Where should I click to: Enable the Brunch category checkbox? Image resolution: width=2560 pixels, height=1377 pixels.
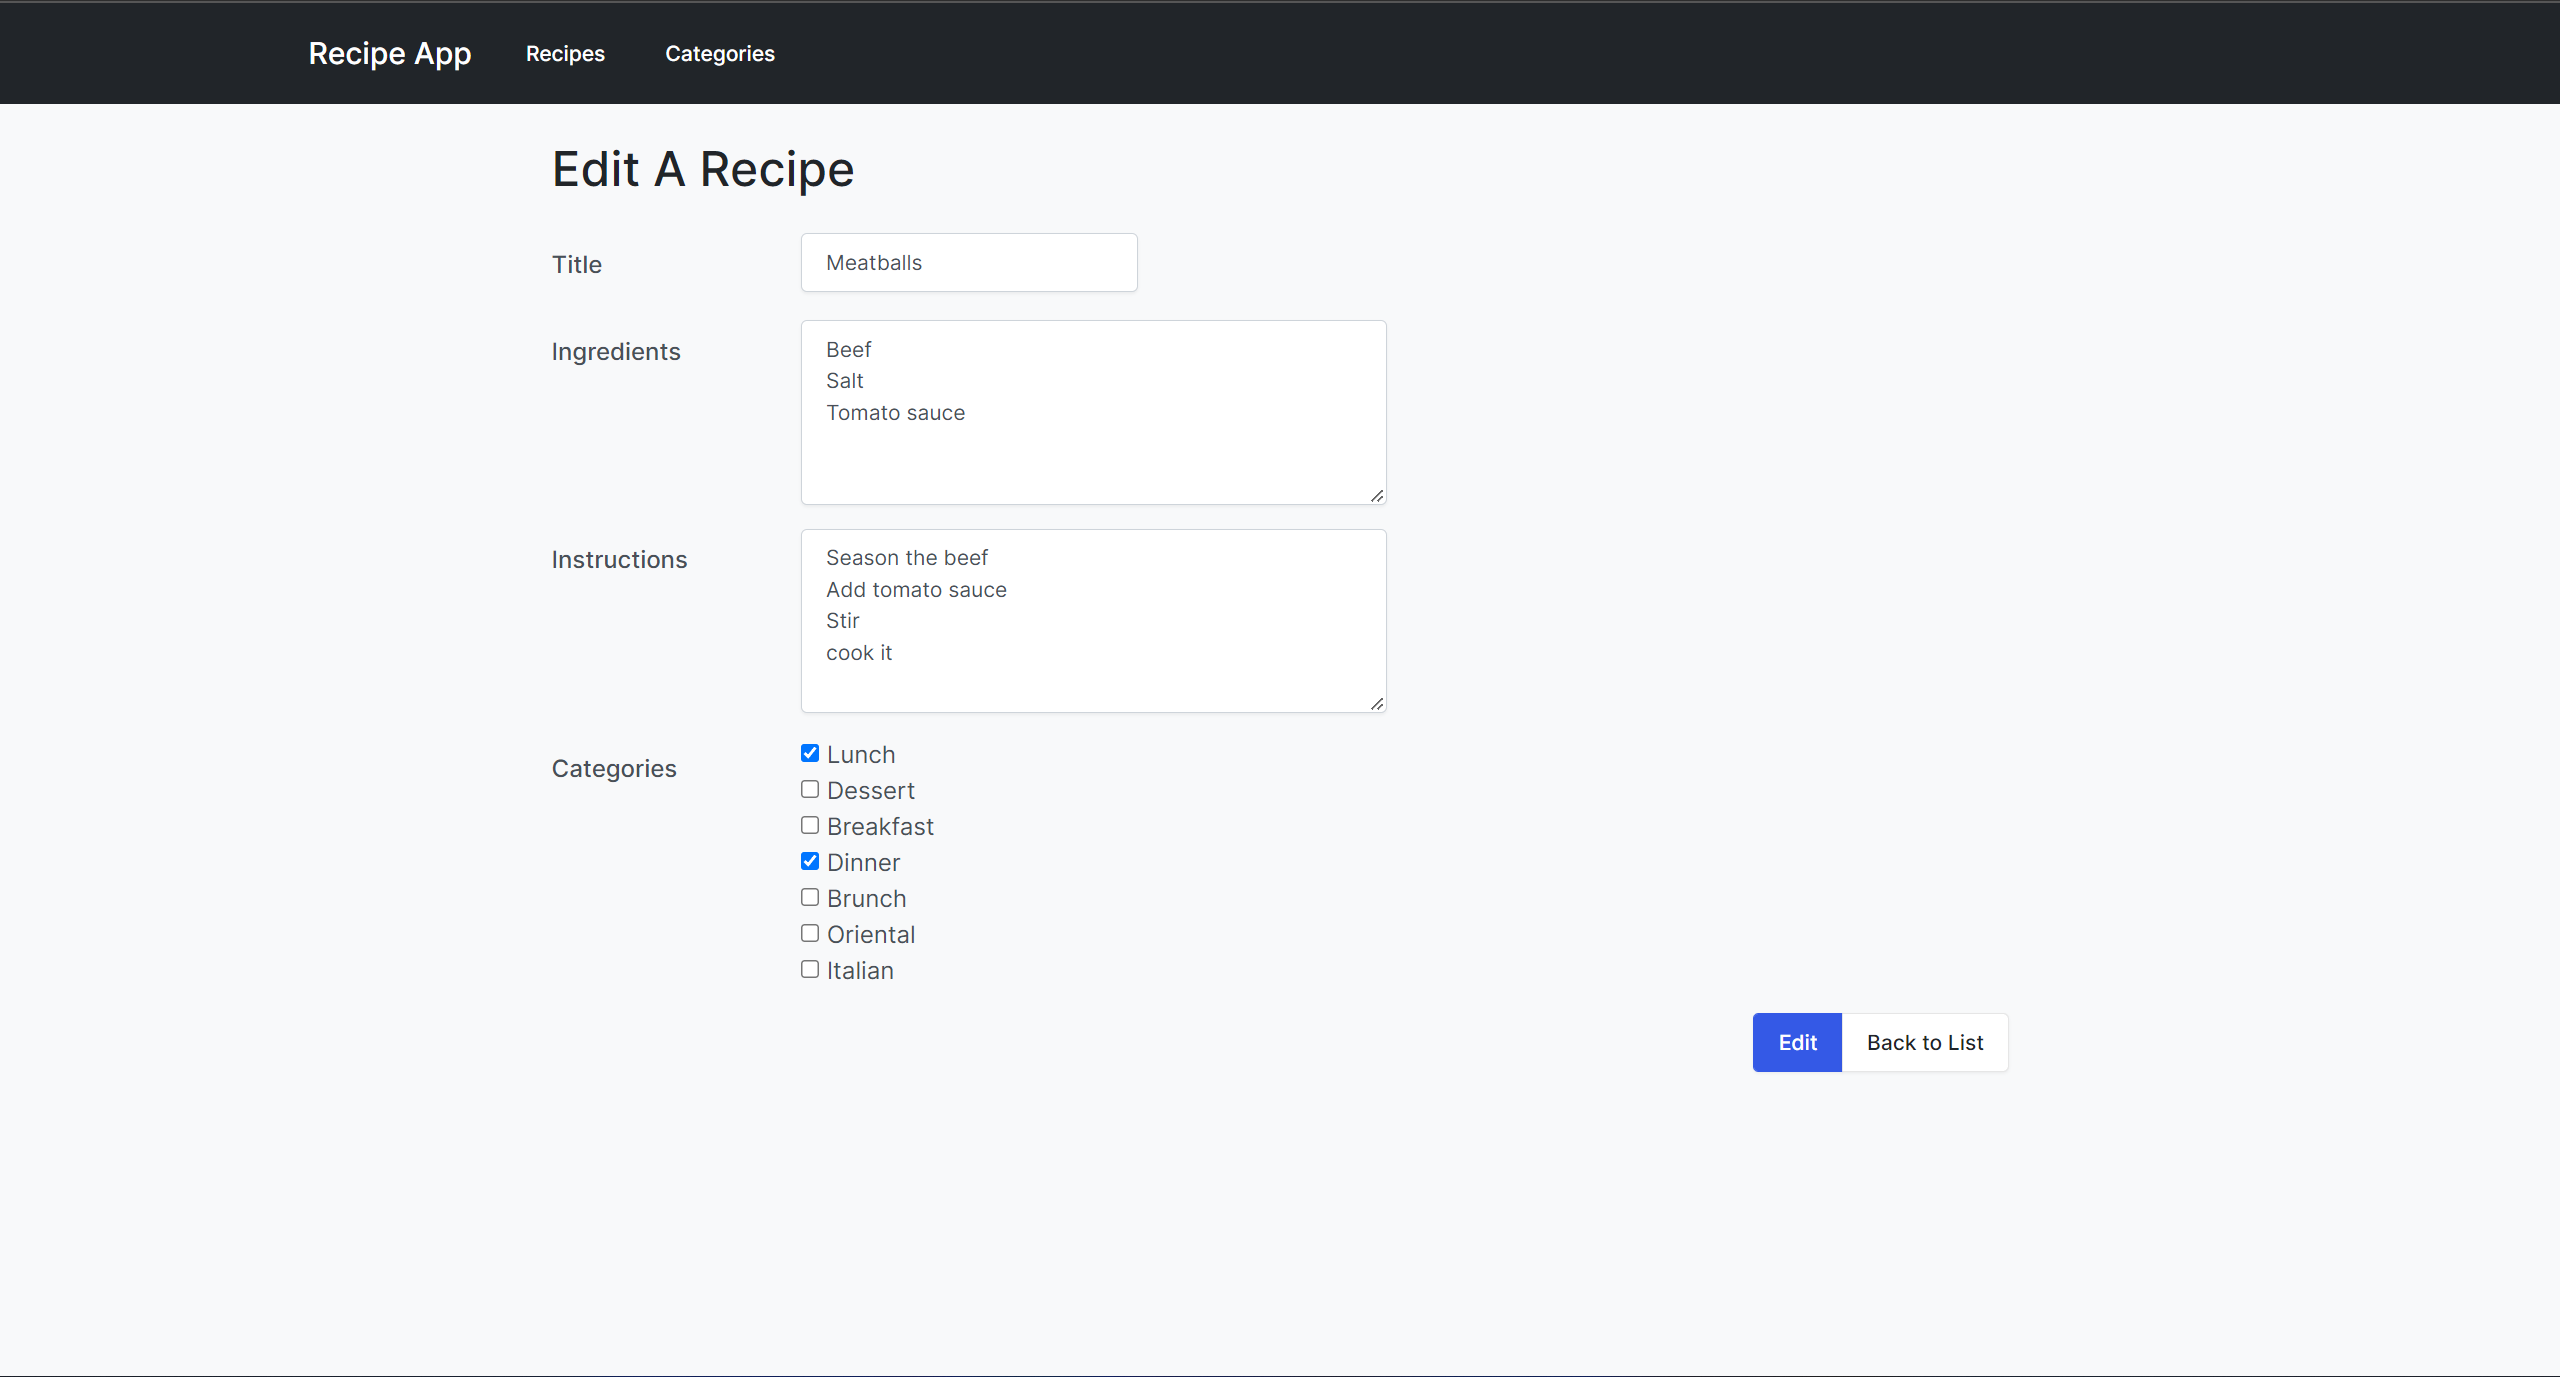pos(810,897)
